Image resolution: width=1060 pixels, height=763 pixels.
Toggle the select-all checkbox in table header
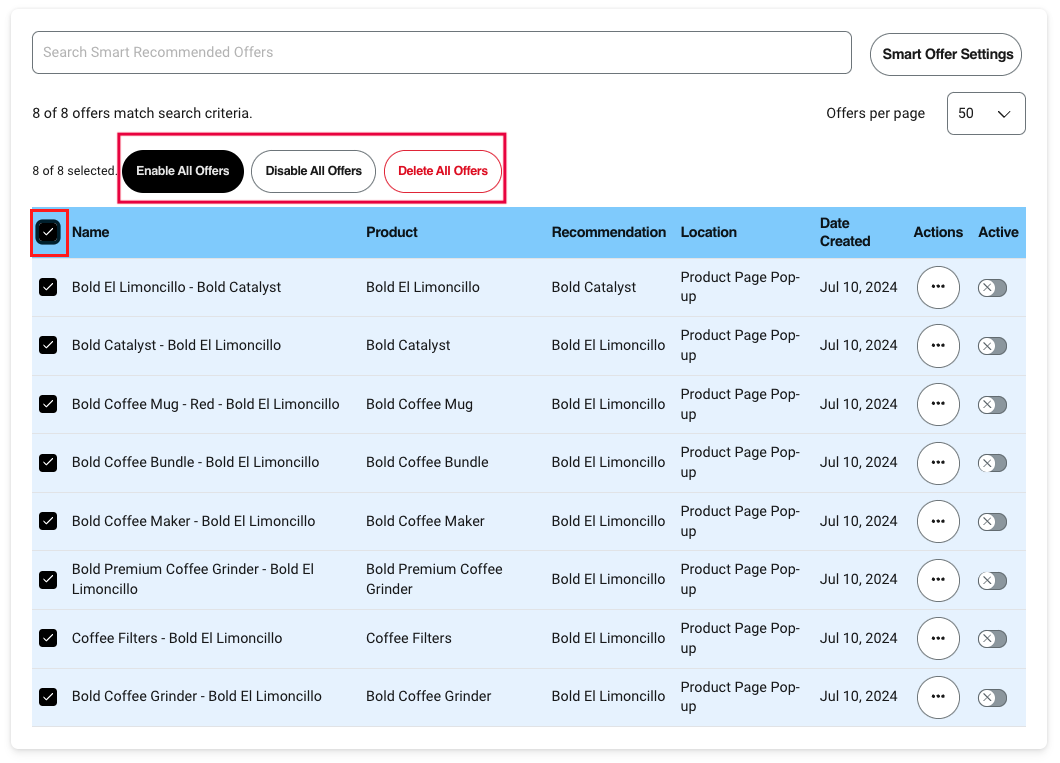pos(48,232)
